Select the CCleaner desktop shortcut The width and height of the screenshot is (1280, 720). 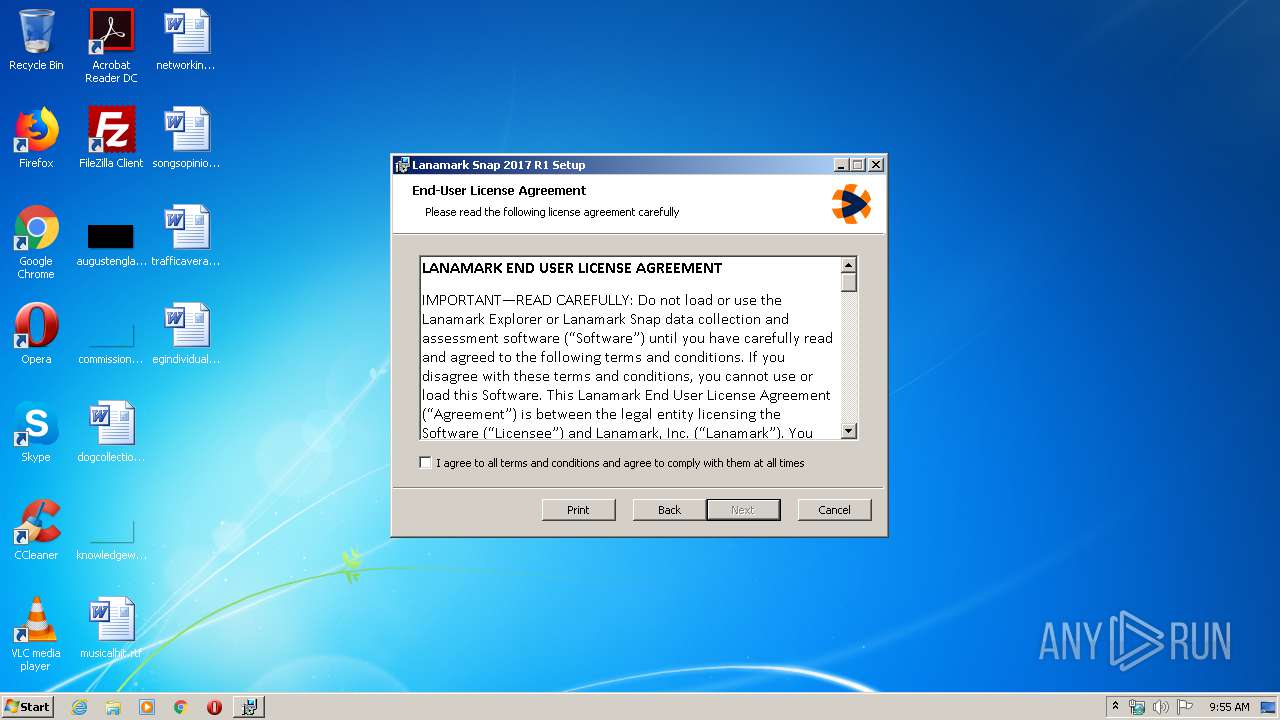point(36,530)
